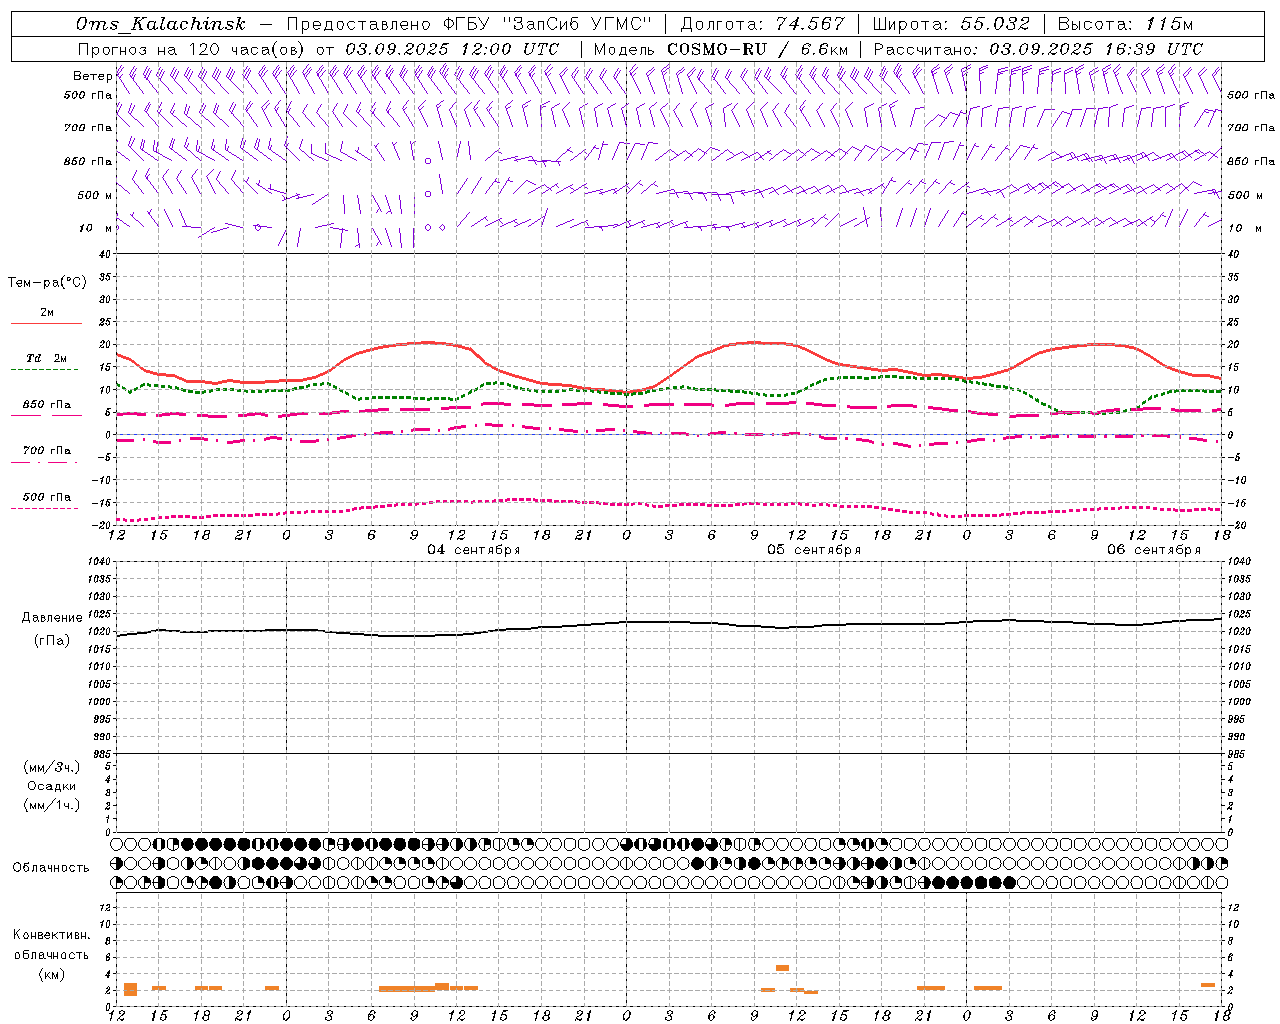Screen dimensions: 1280x1024
Task: Click the '04 сентября' date label
Action: coord(473,550)
